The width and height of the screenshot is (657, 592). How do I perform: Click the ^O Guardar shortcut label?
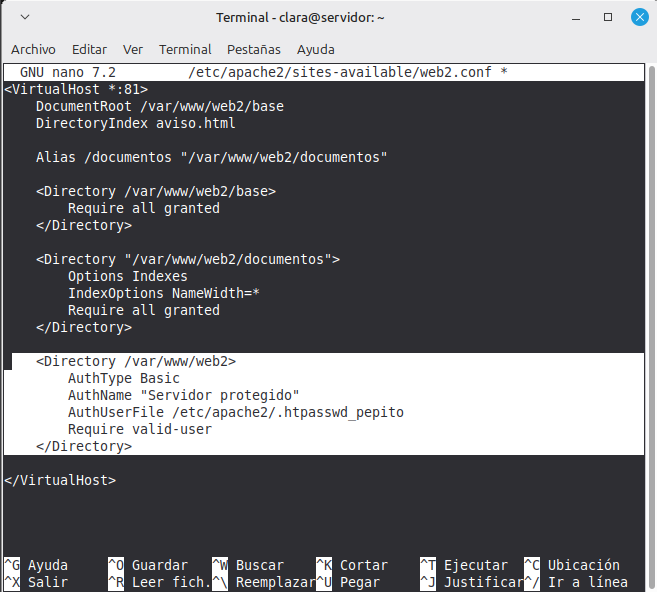(147, 565)
